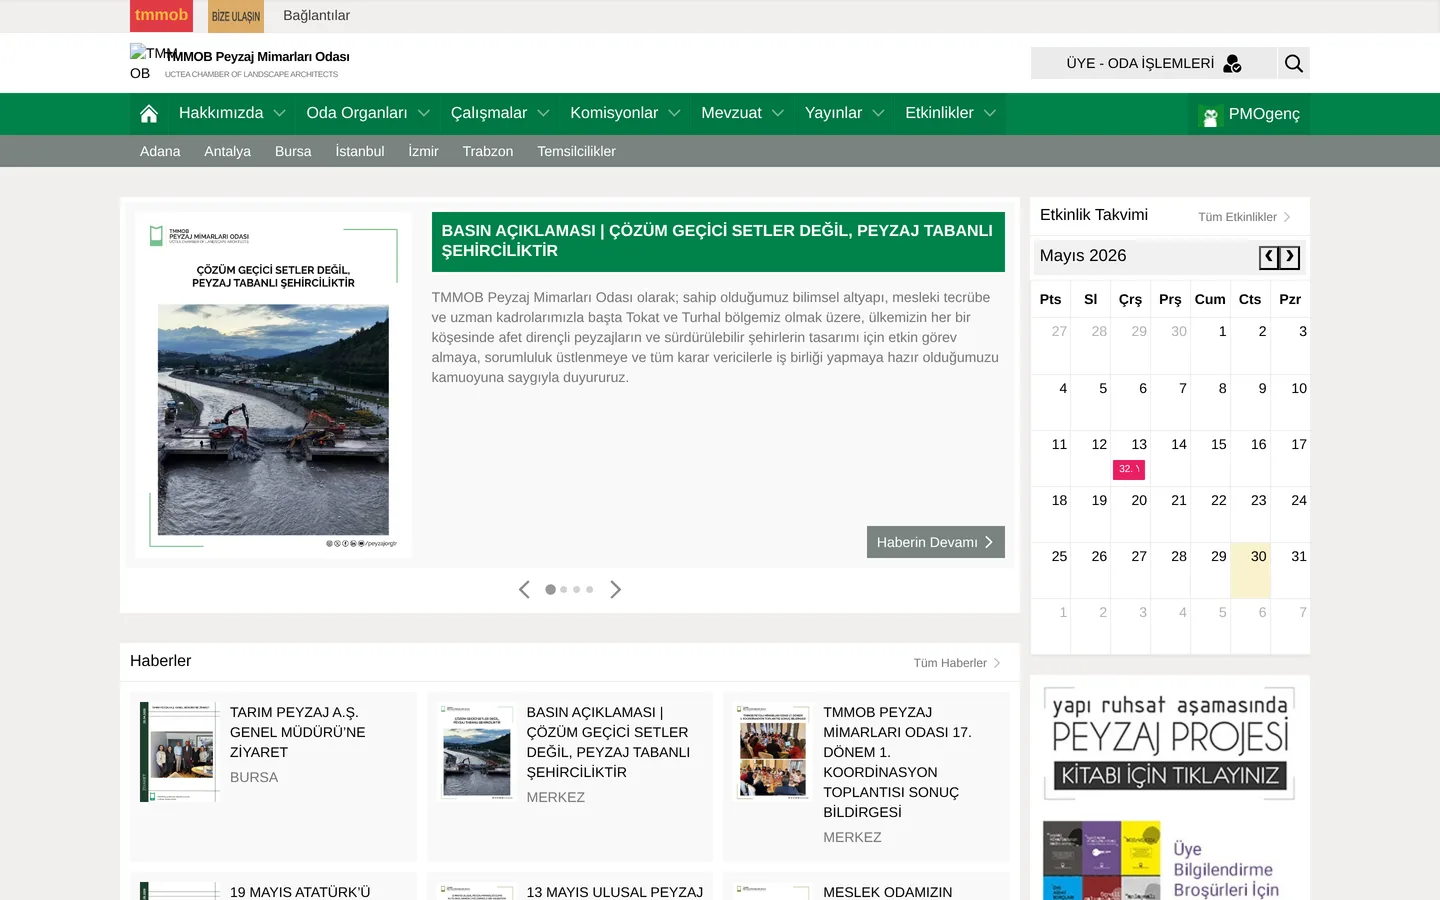Open Basın Açıklaması news card thumbnail

coord(477,752)
